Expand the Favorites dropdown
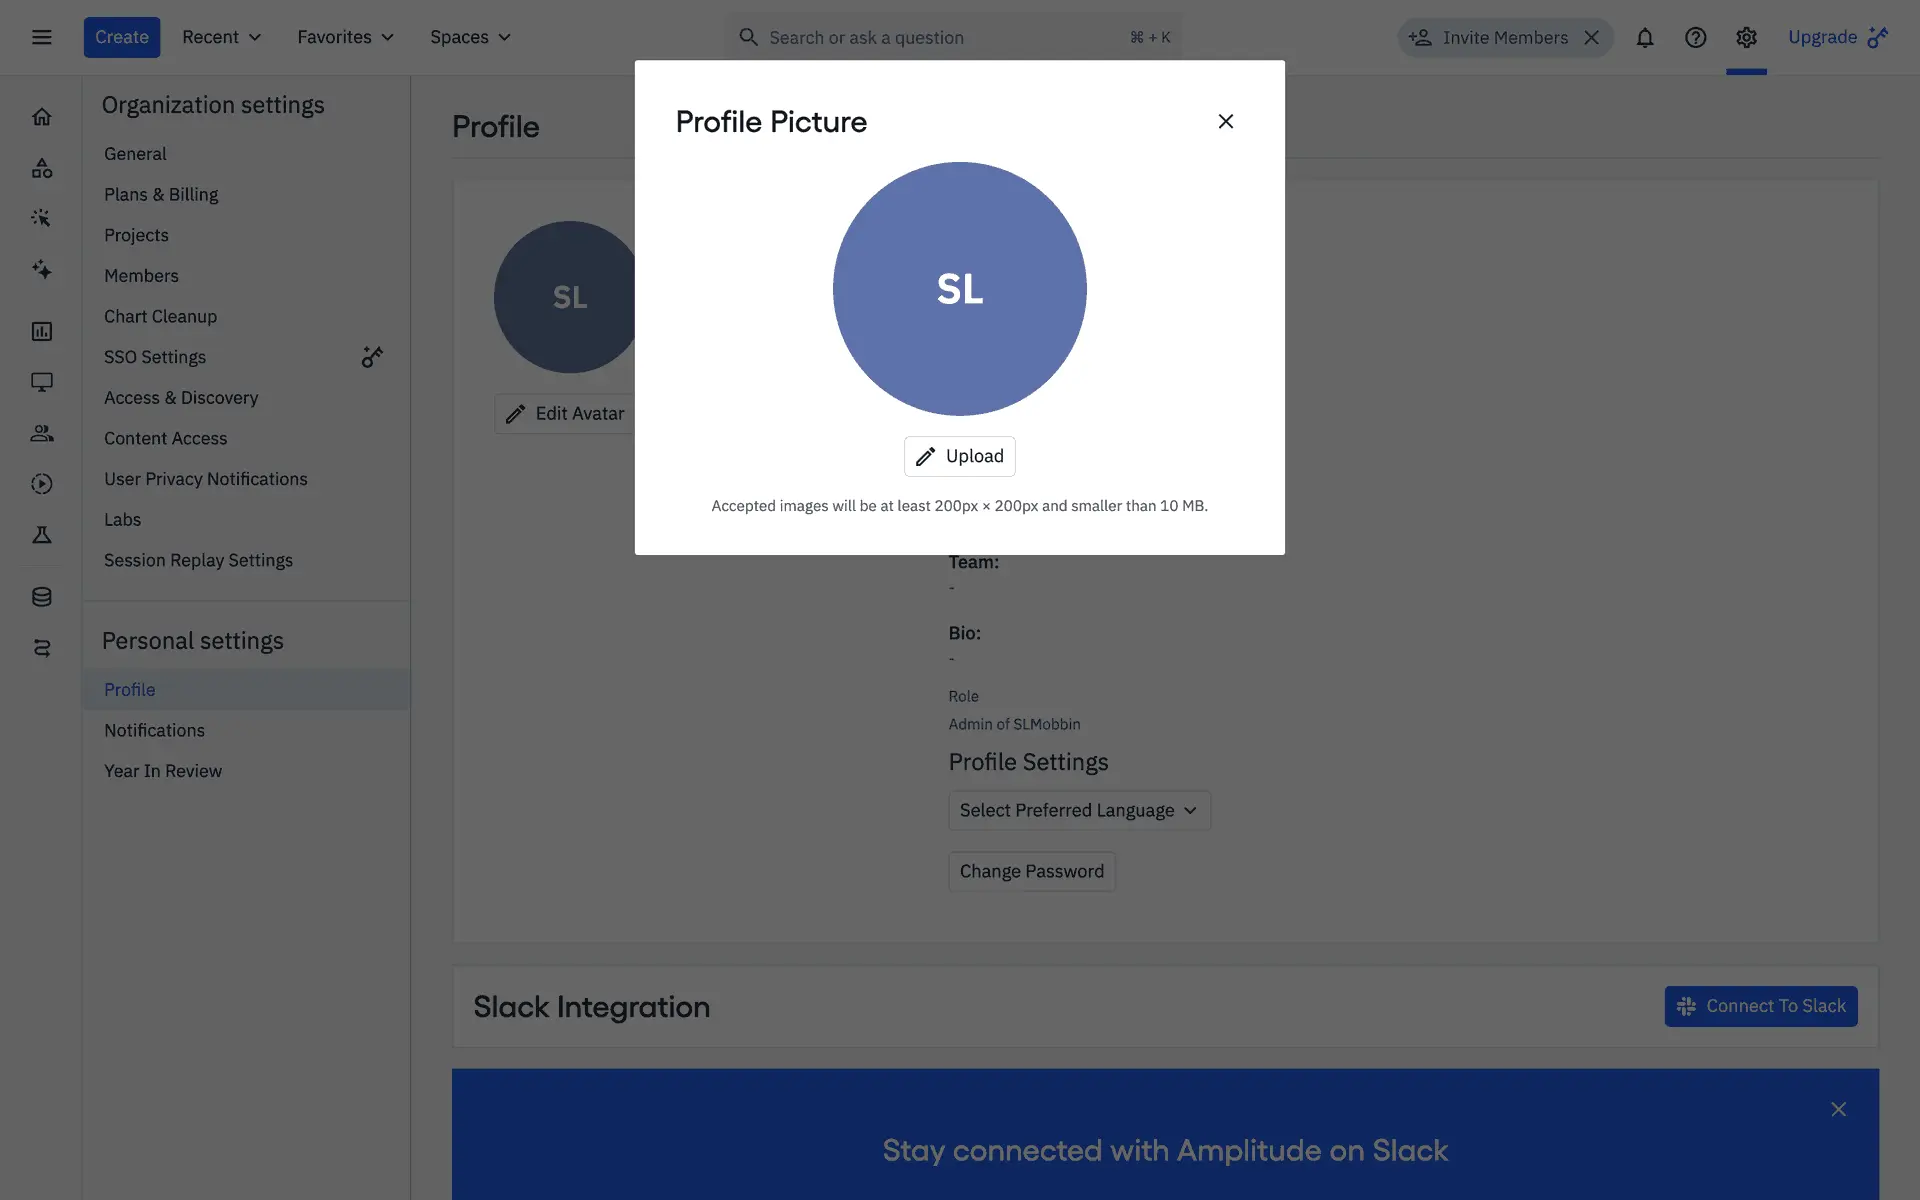1920x1200 pixels. (x=345, y=38)
